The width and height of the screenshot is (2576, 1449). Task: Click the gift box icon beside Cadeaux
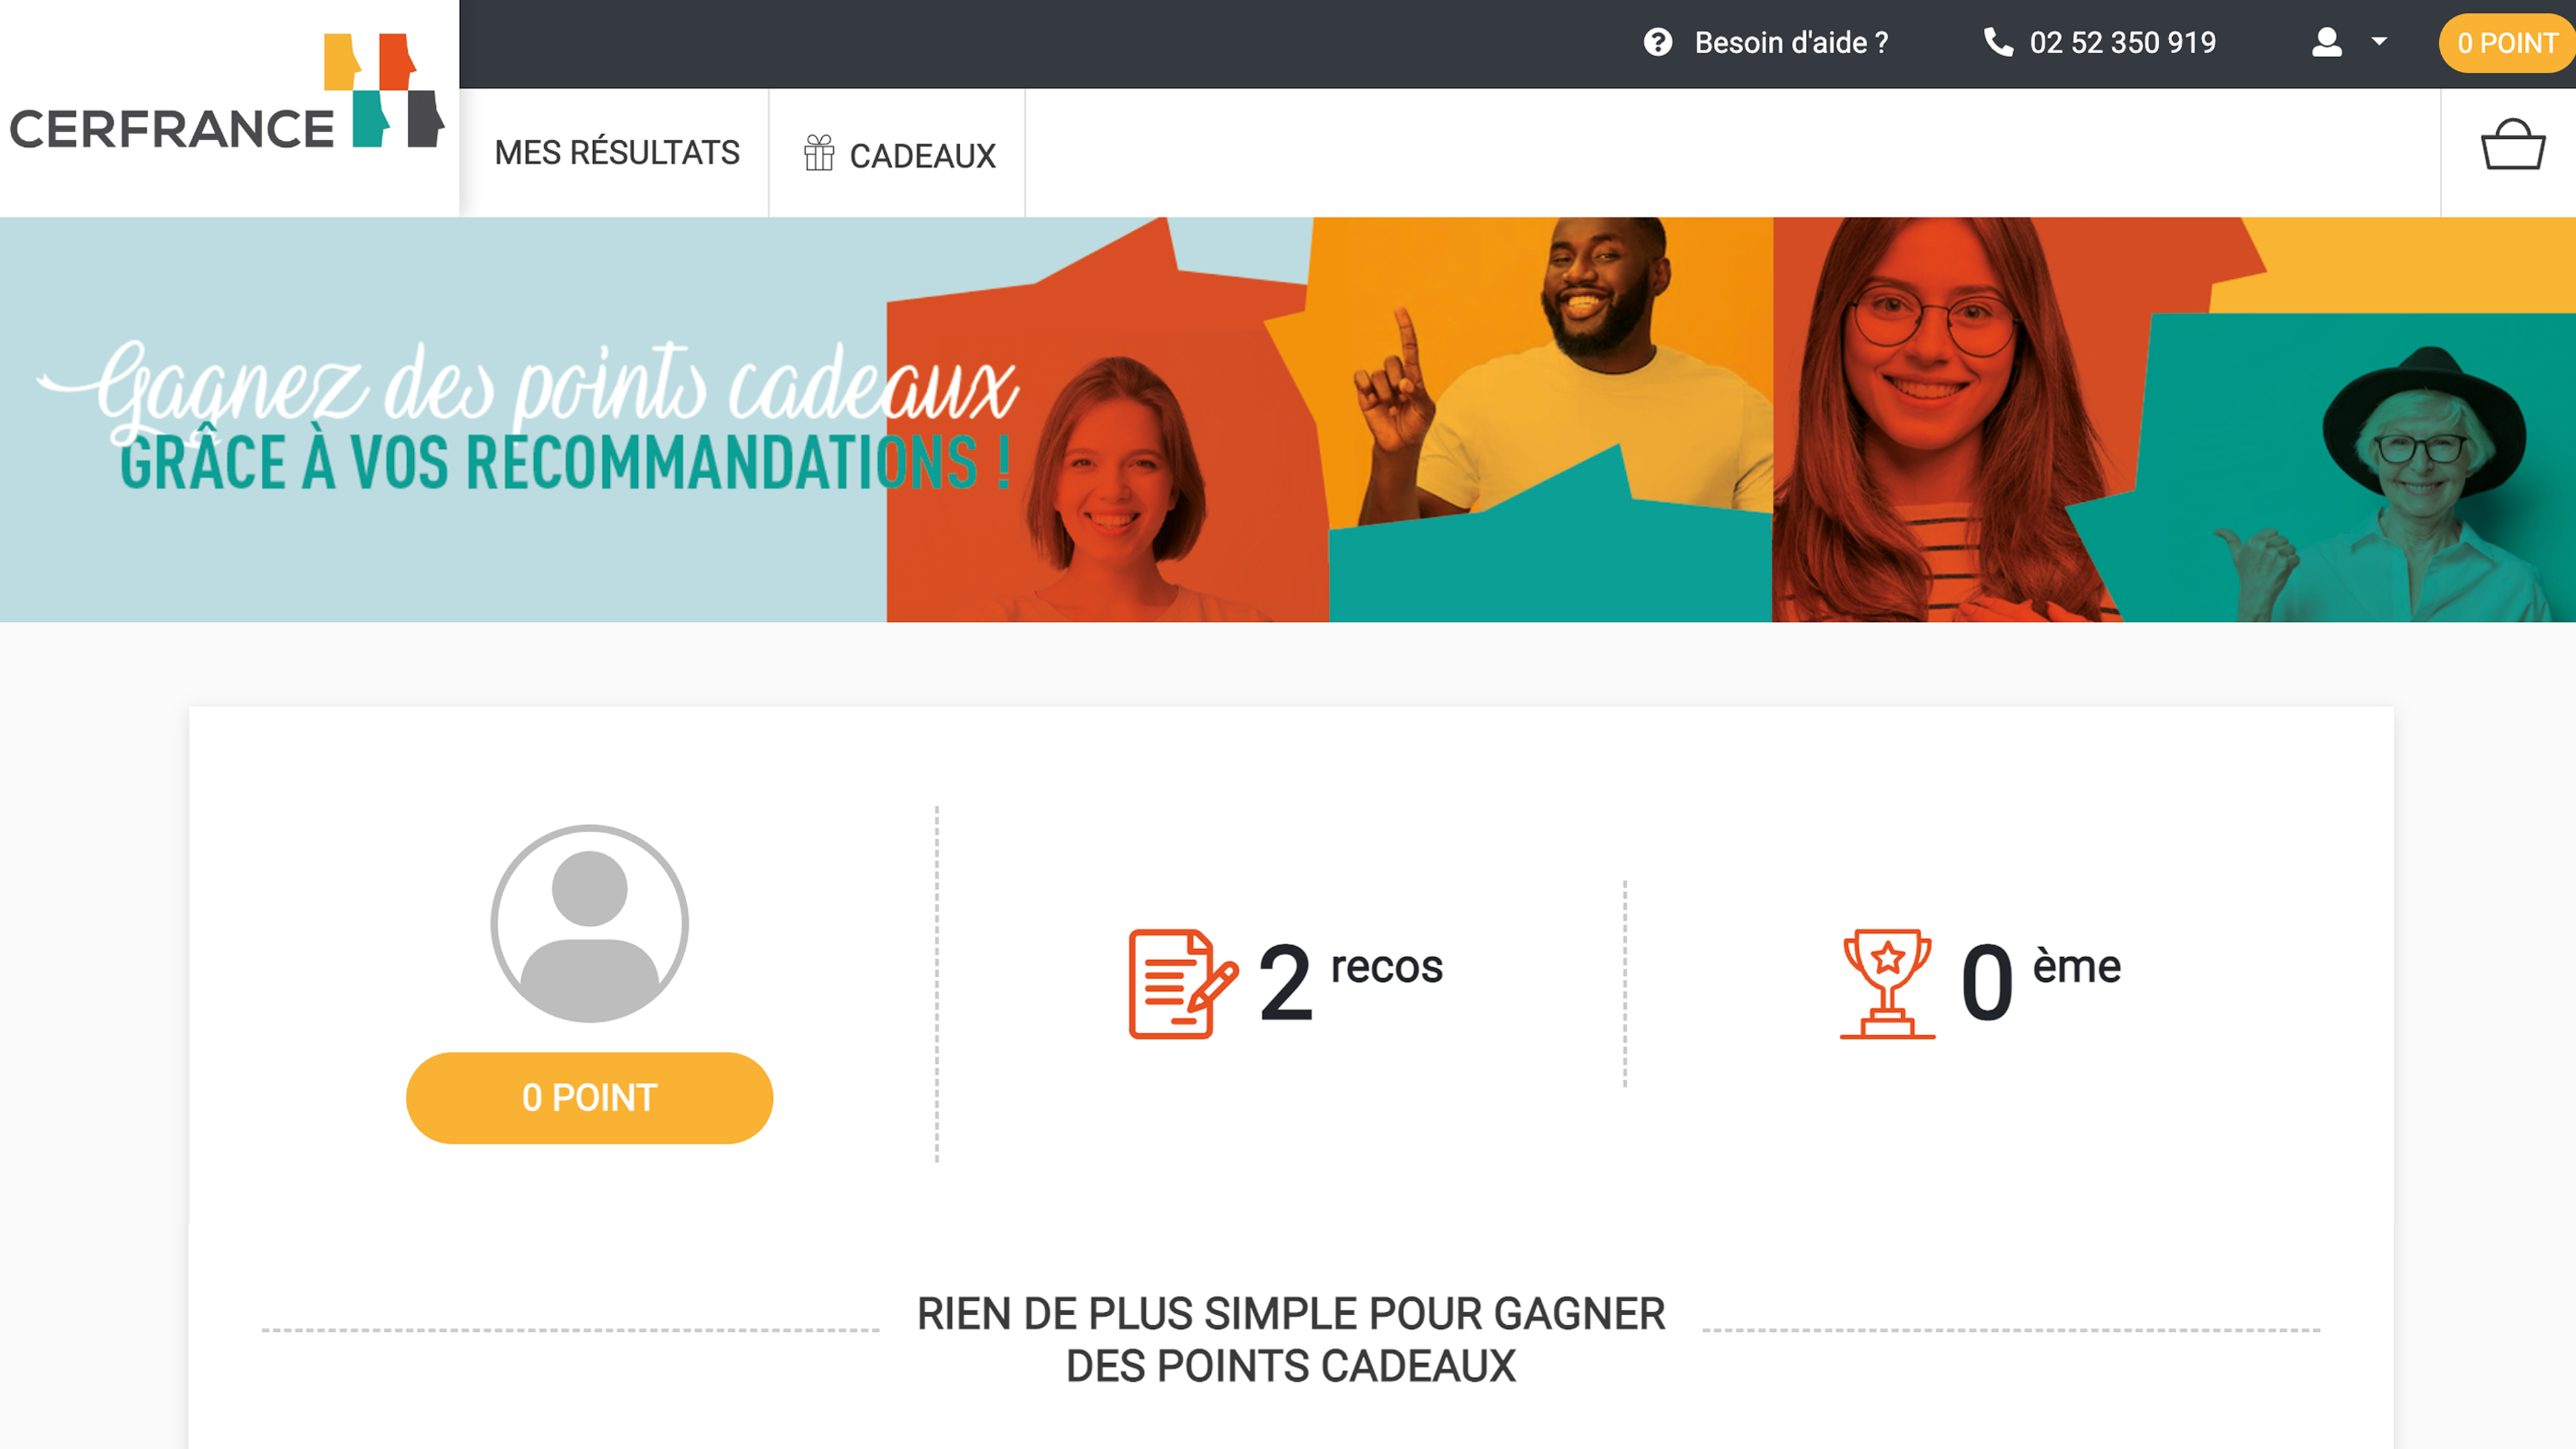pyautogui.click(x=819, y=153)
